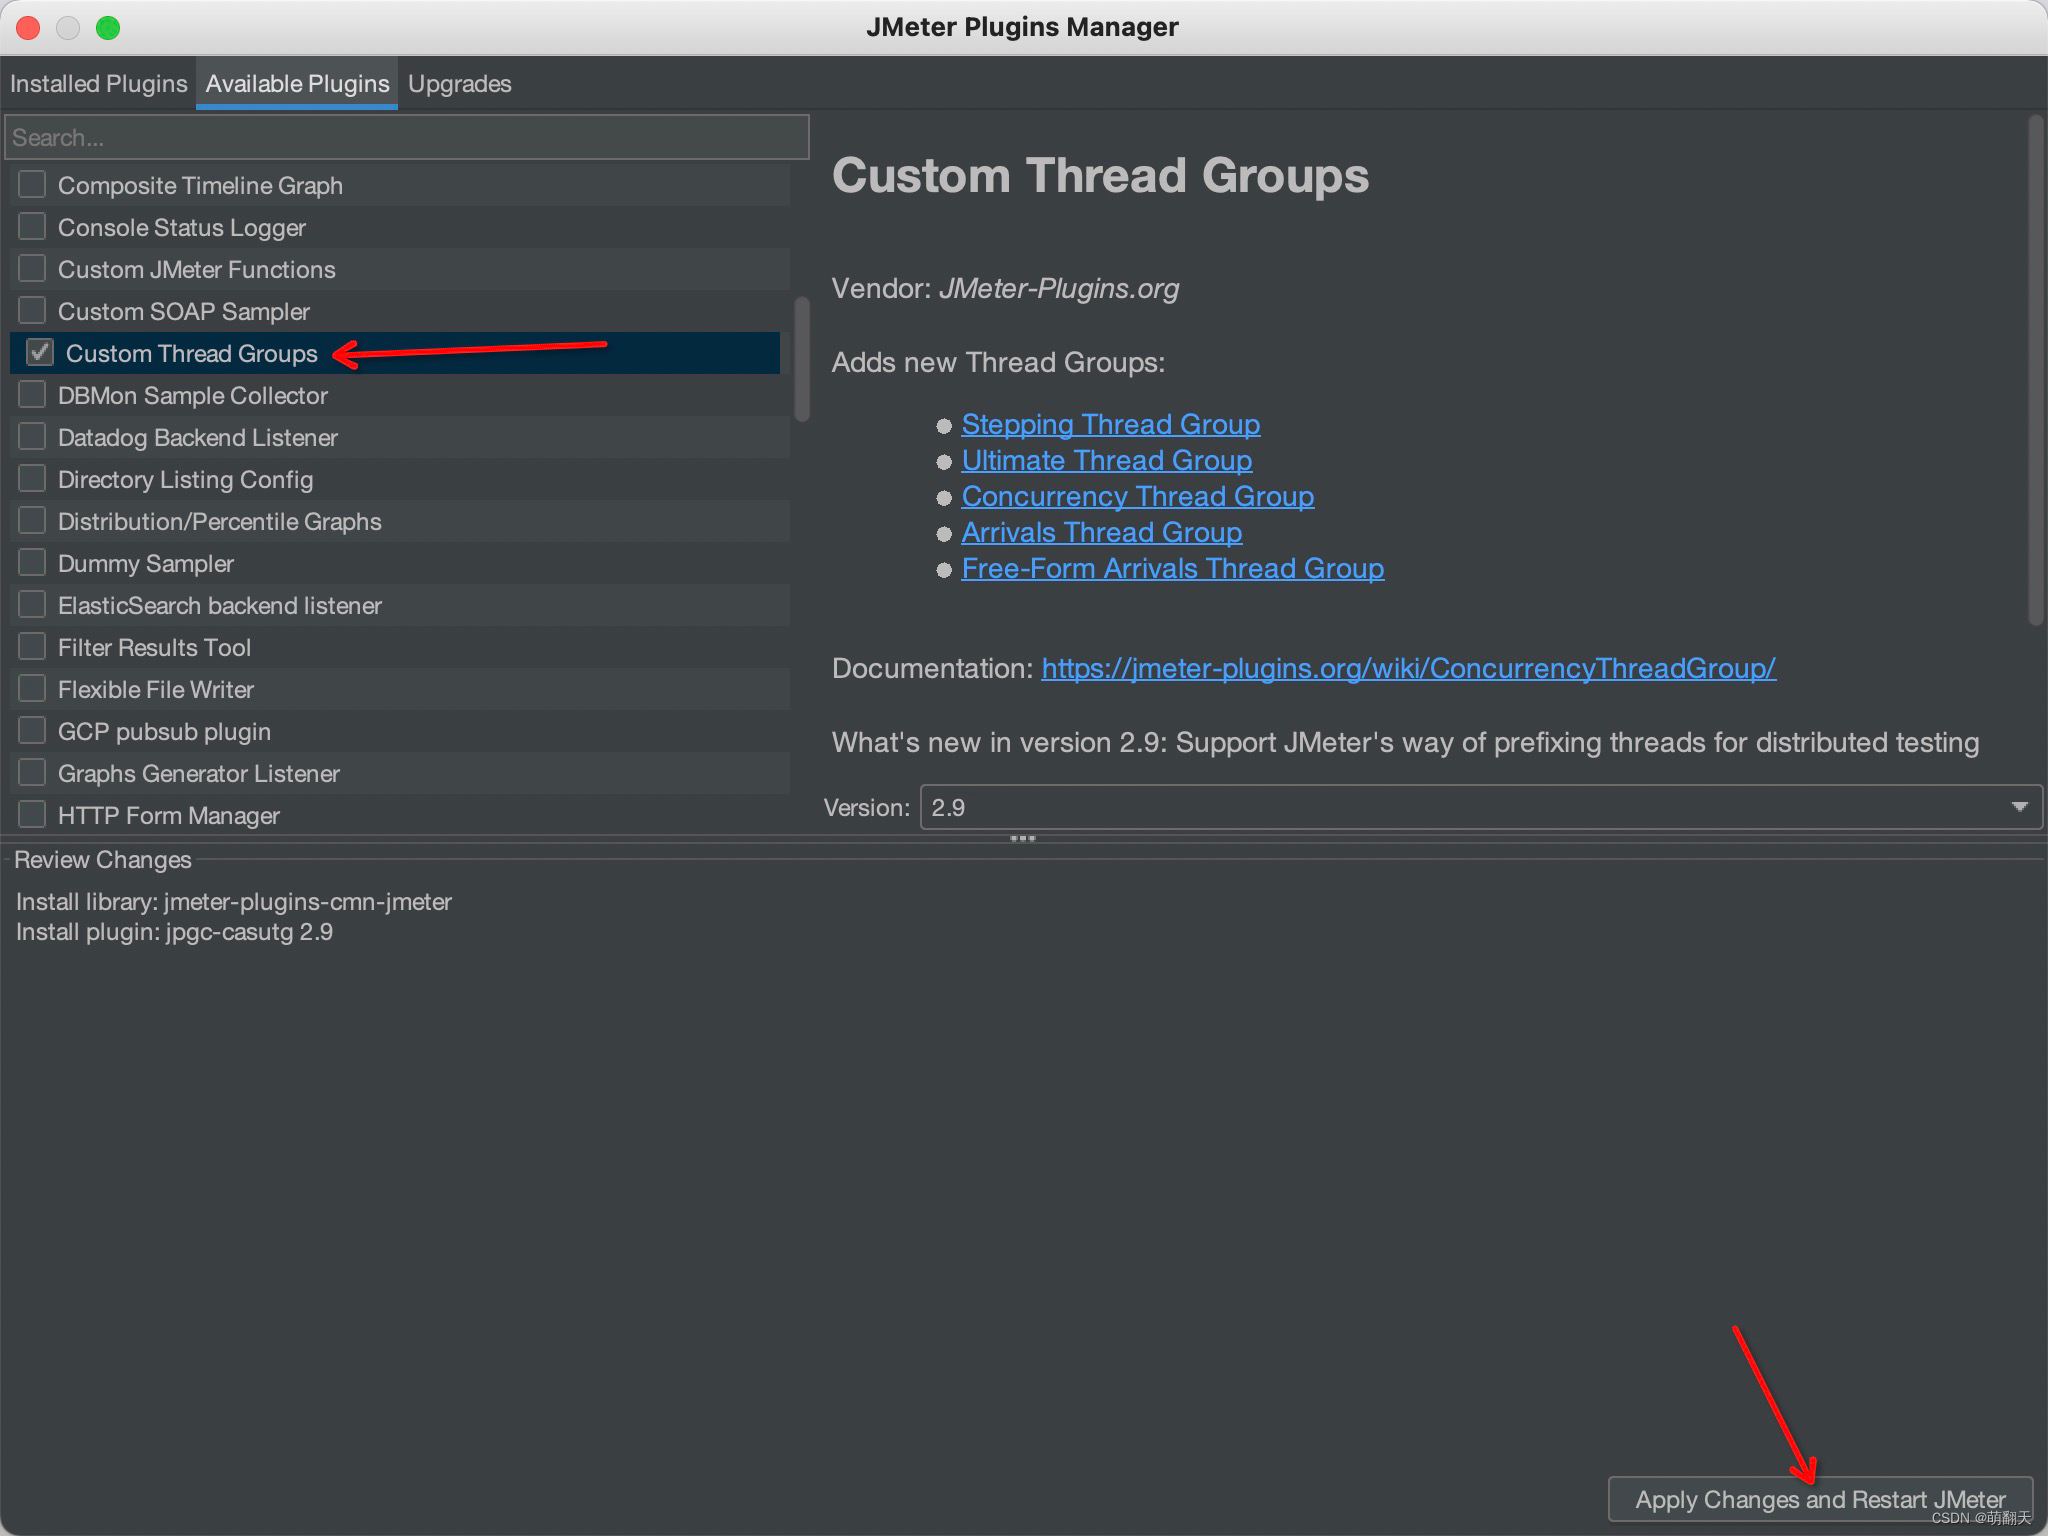Open the Ultimate Thread Group link
This screenshot has width=2048, height=1536.
1106,460
